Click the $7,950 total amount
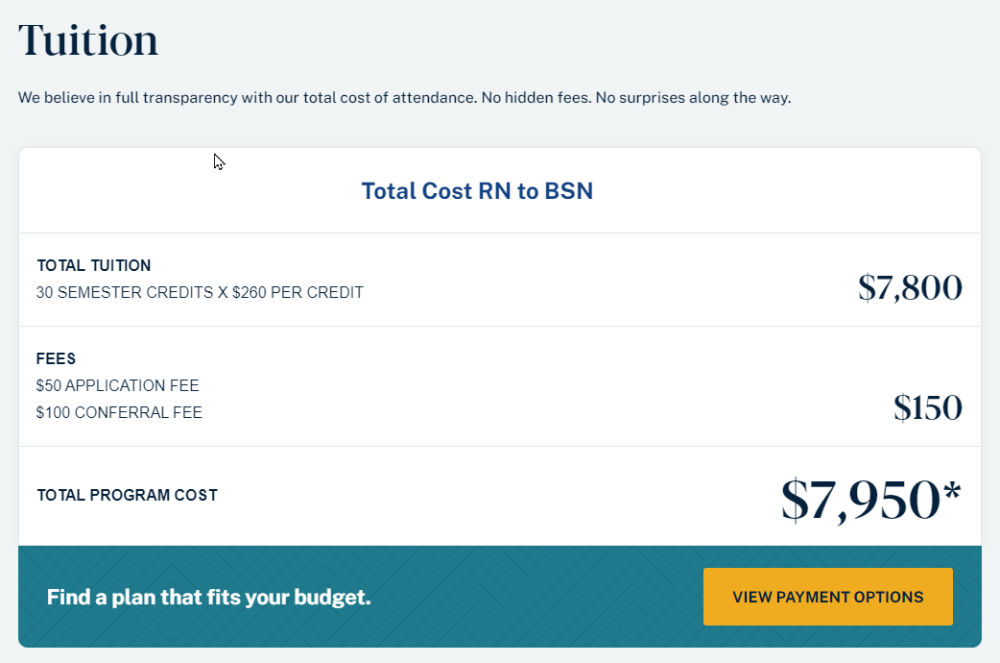Viewport: 1000px width, 663px height. 861,500
